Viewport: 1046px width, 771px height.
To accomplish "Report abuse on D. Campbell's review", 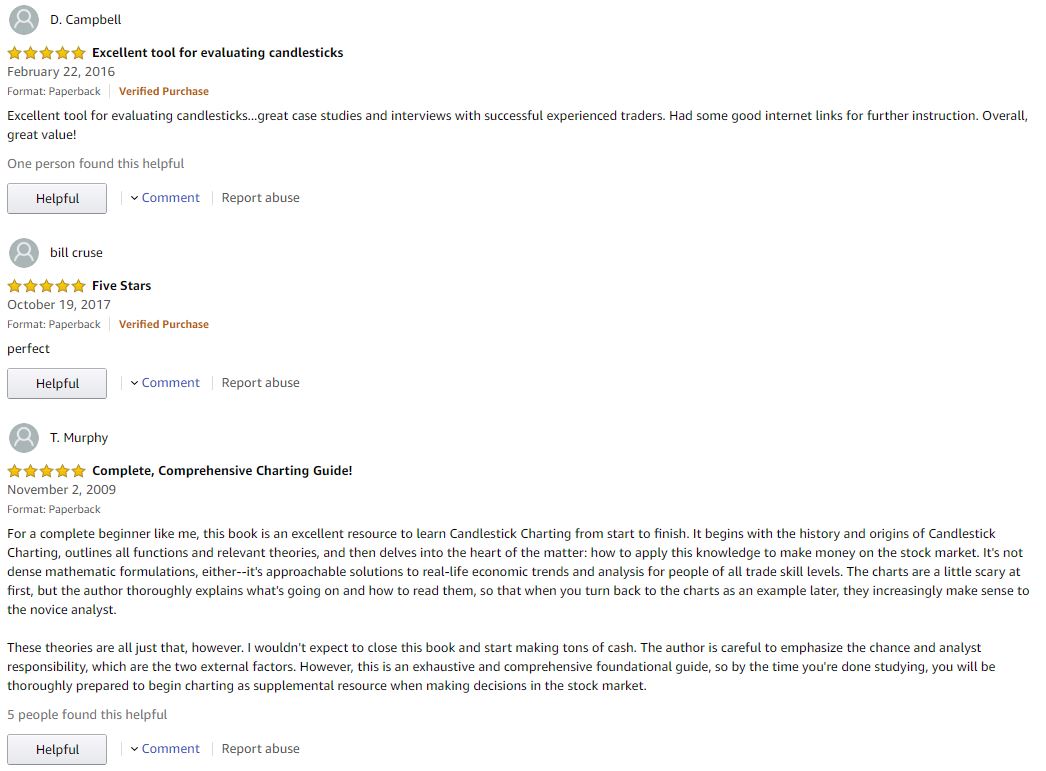I will [260, 198].
